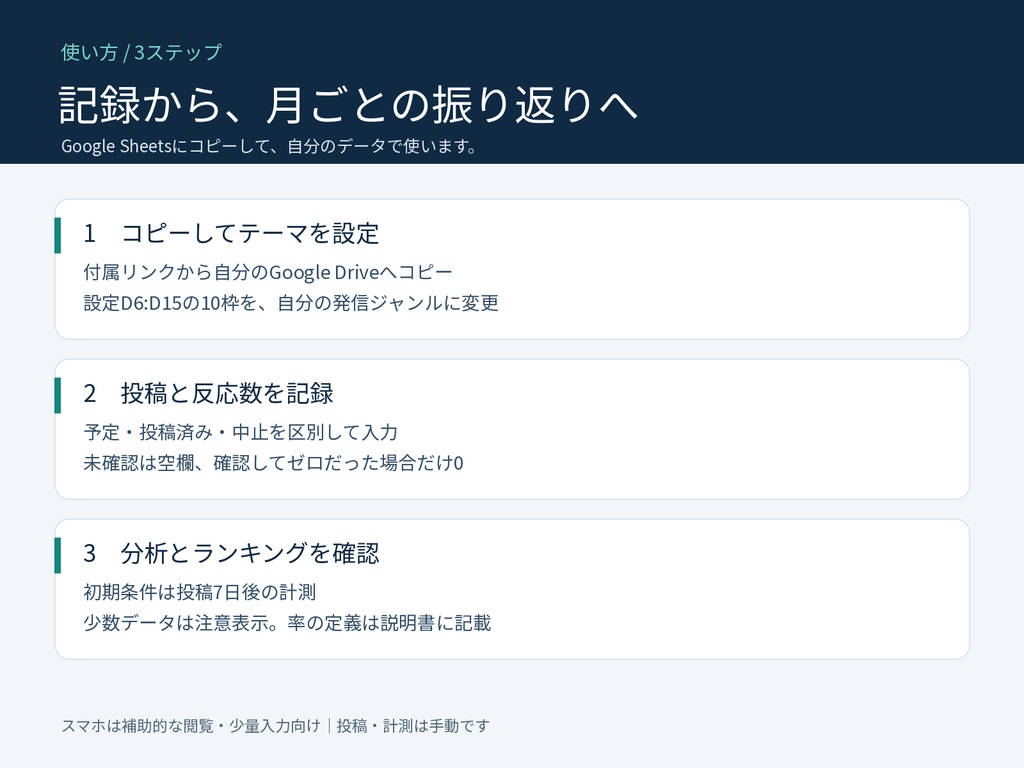Click the breadcrumb text 使い方 / 3ステップ

coord(142,52)
